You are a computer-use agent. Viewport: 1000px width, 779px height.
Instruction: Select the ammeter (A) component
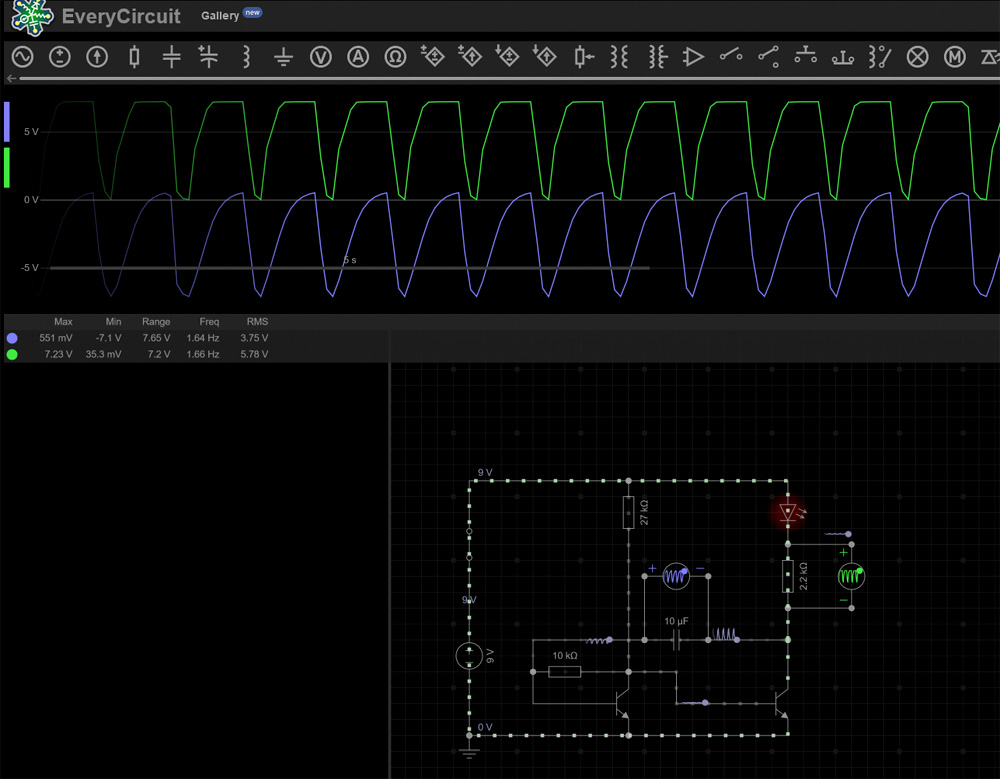coord(358,57)
